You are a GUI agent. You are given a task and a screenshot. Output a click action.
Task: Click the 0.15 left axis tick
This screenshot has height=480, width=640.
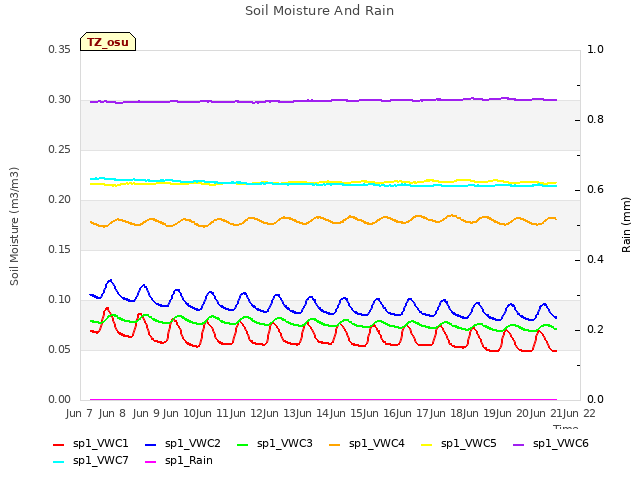coord(60,250)
